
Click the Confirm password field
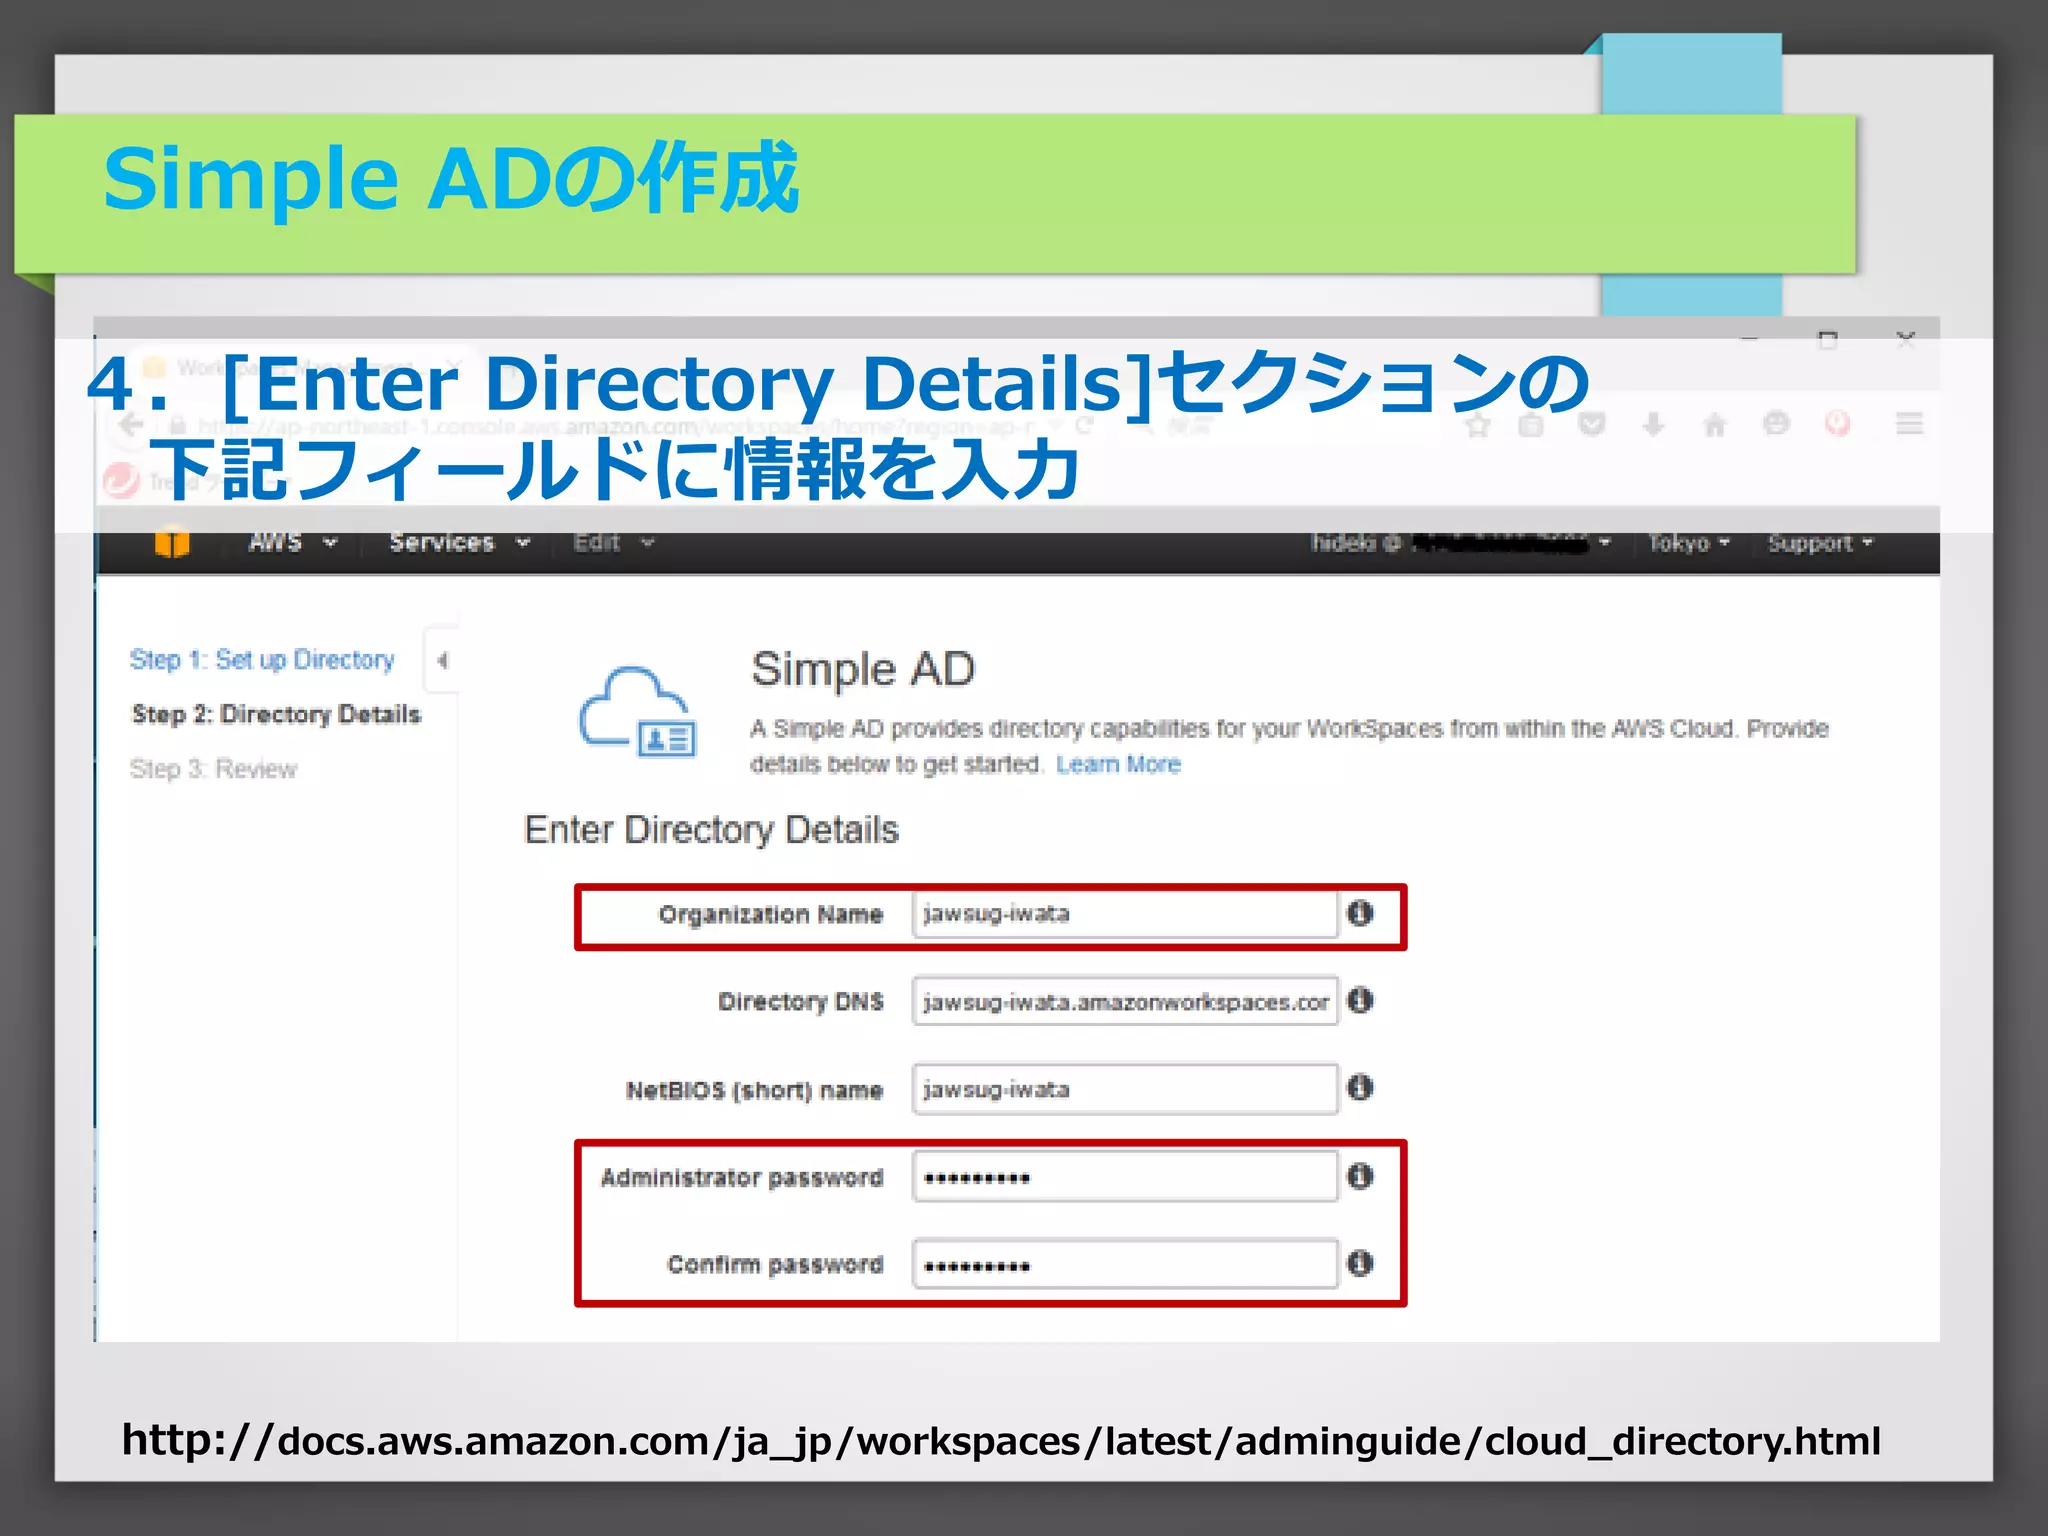[1125, 1264]
